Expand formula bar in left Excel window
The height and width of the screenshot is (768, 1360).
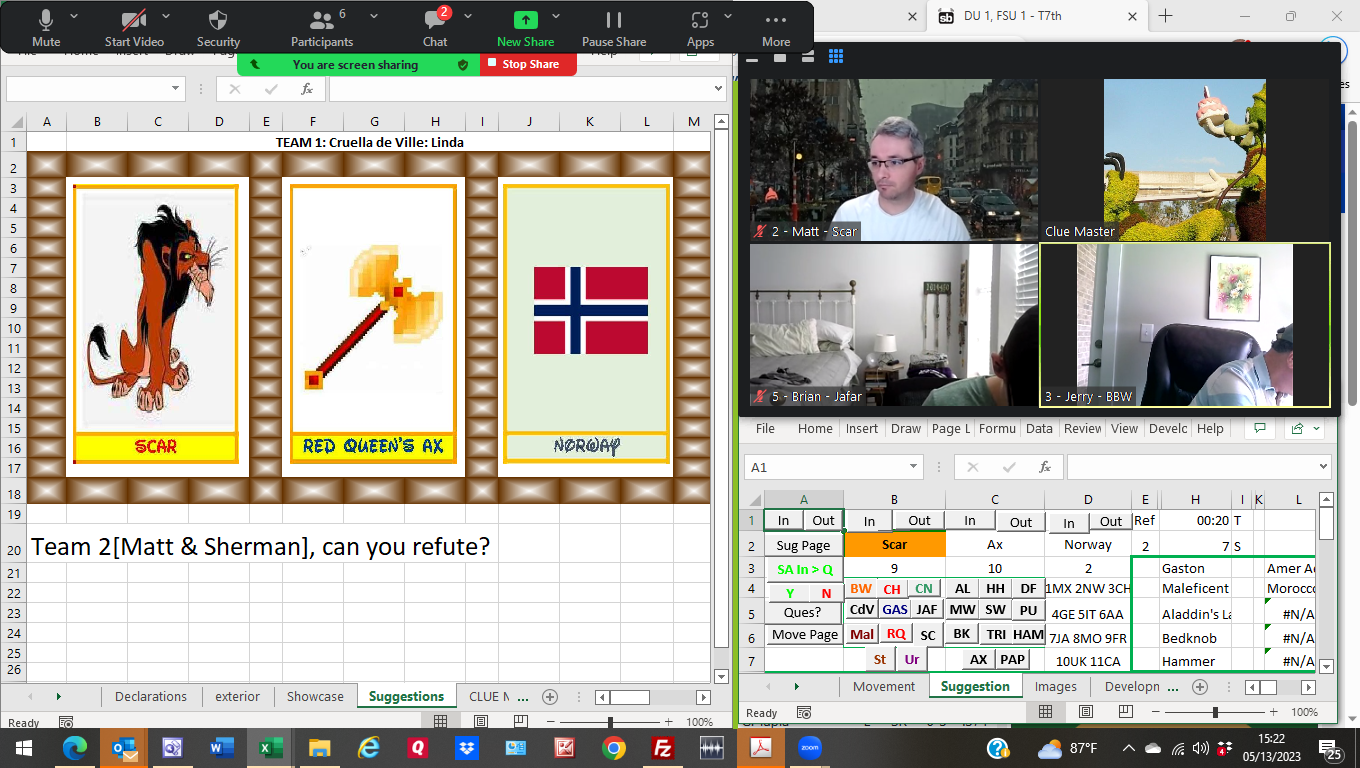click(x=717, y=89)
